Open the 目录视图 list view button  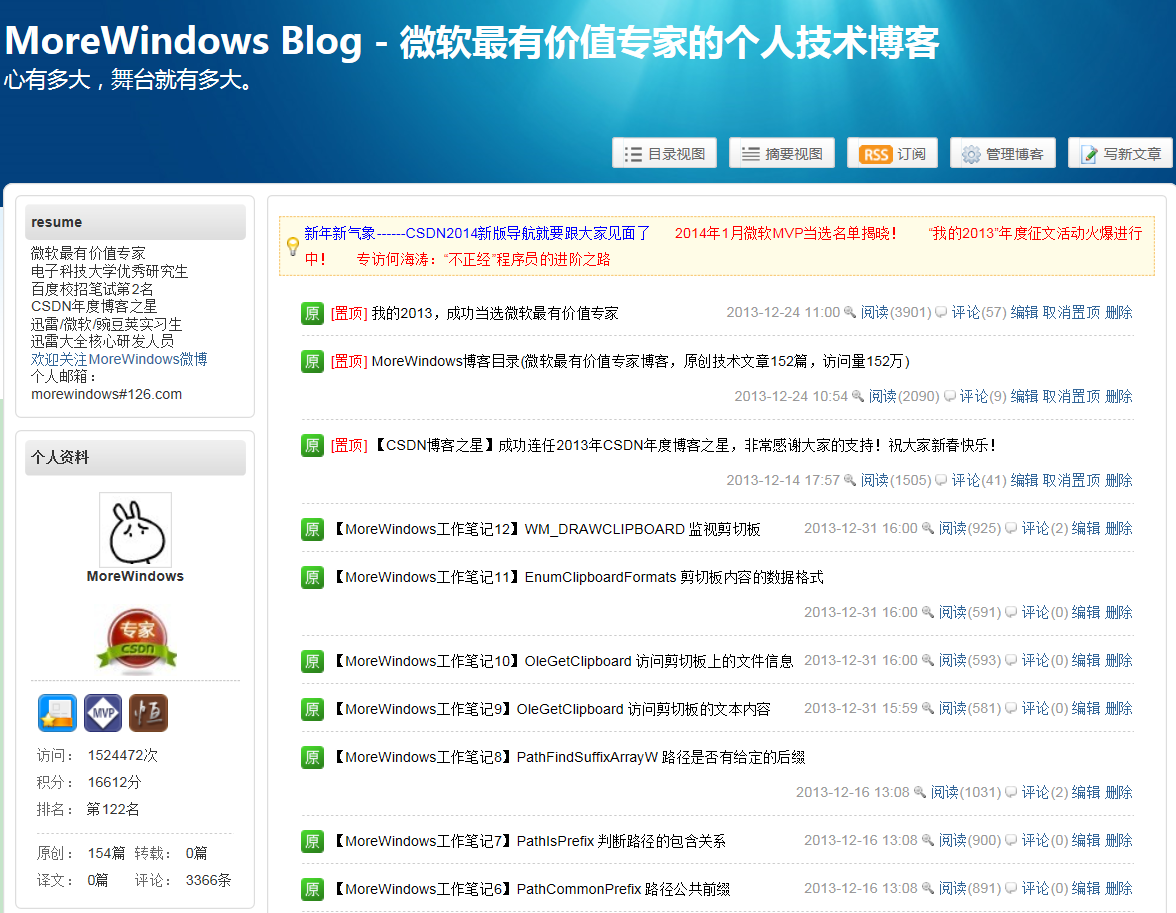coord(664,153)
